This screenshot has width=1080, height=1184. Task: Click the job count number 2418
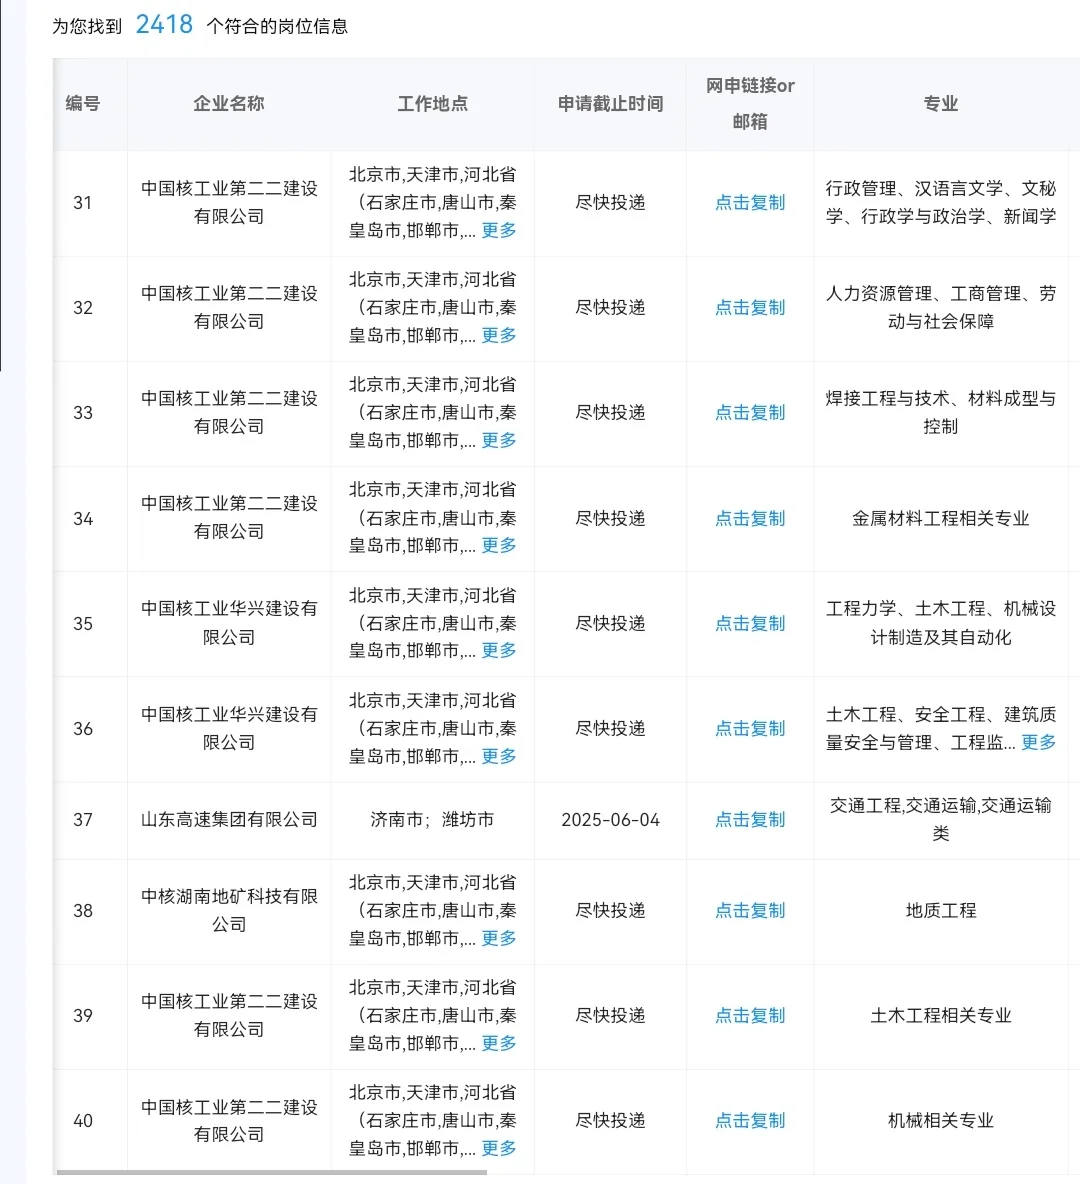[163, 22]
